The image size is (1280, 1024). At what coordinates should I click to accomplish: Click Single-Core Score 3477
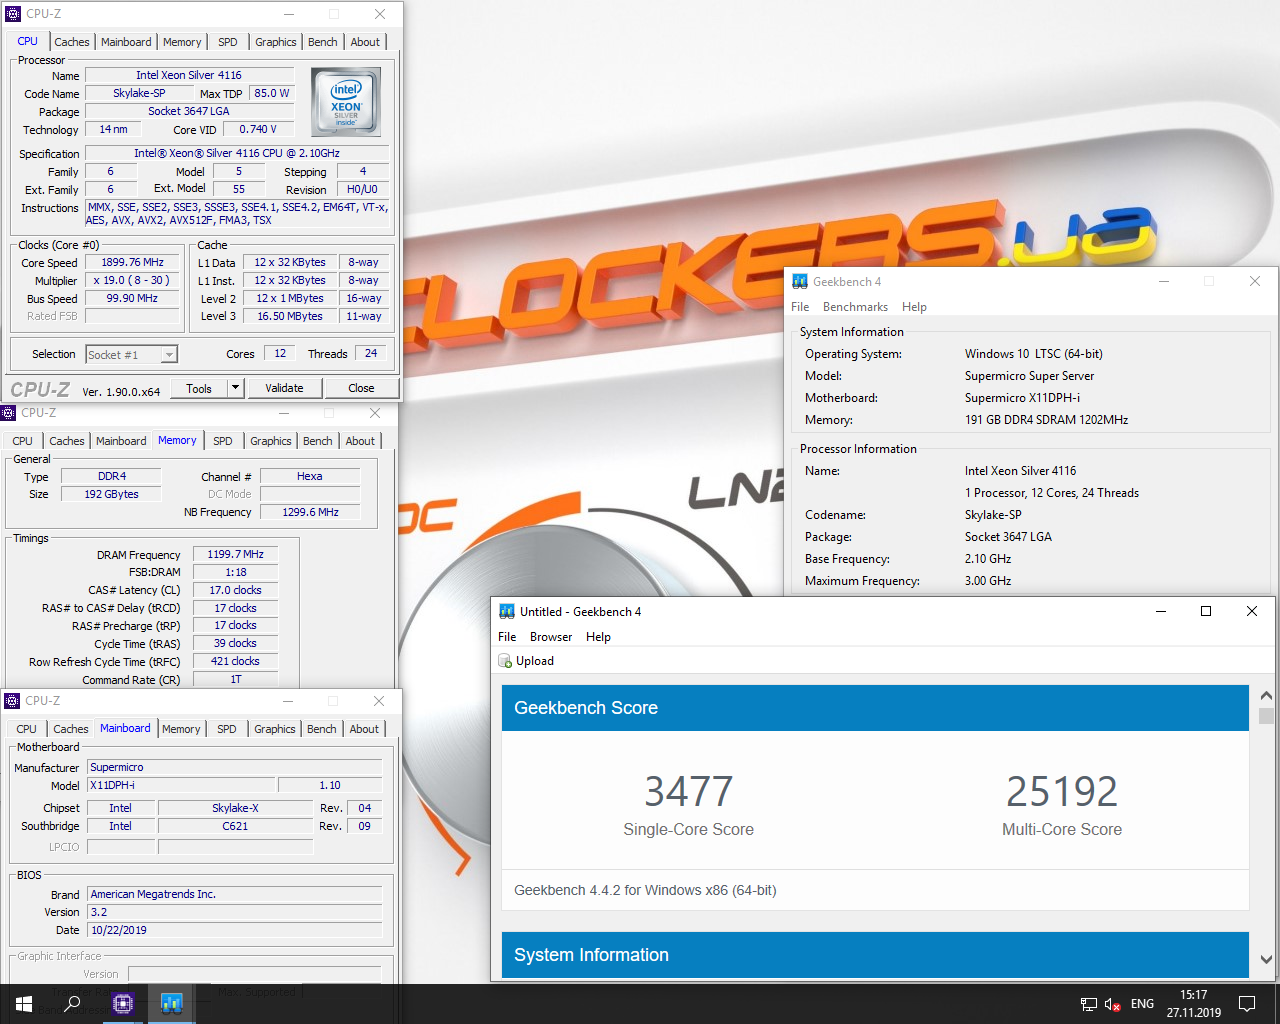pyautogui.click(x=688, y=792)
